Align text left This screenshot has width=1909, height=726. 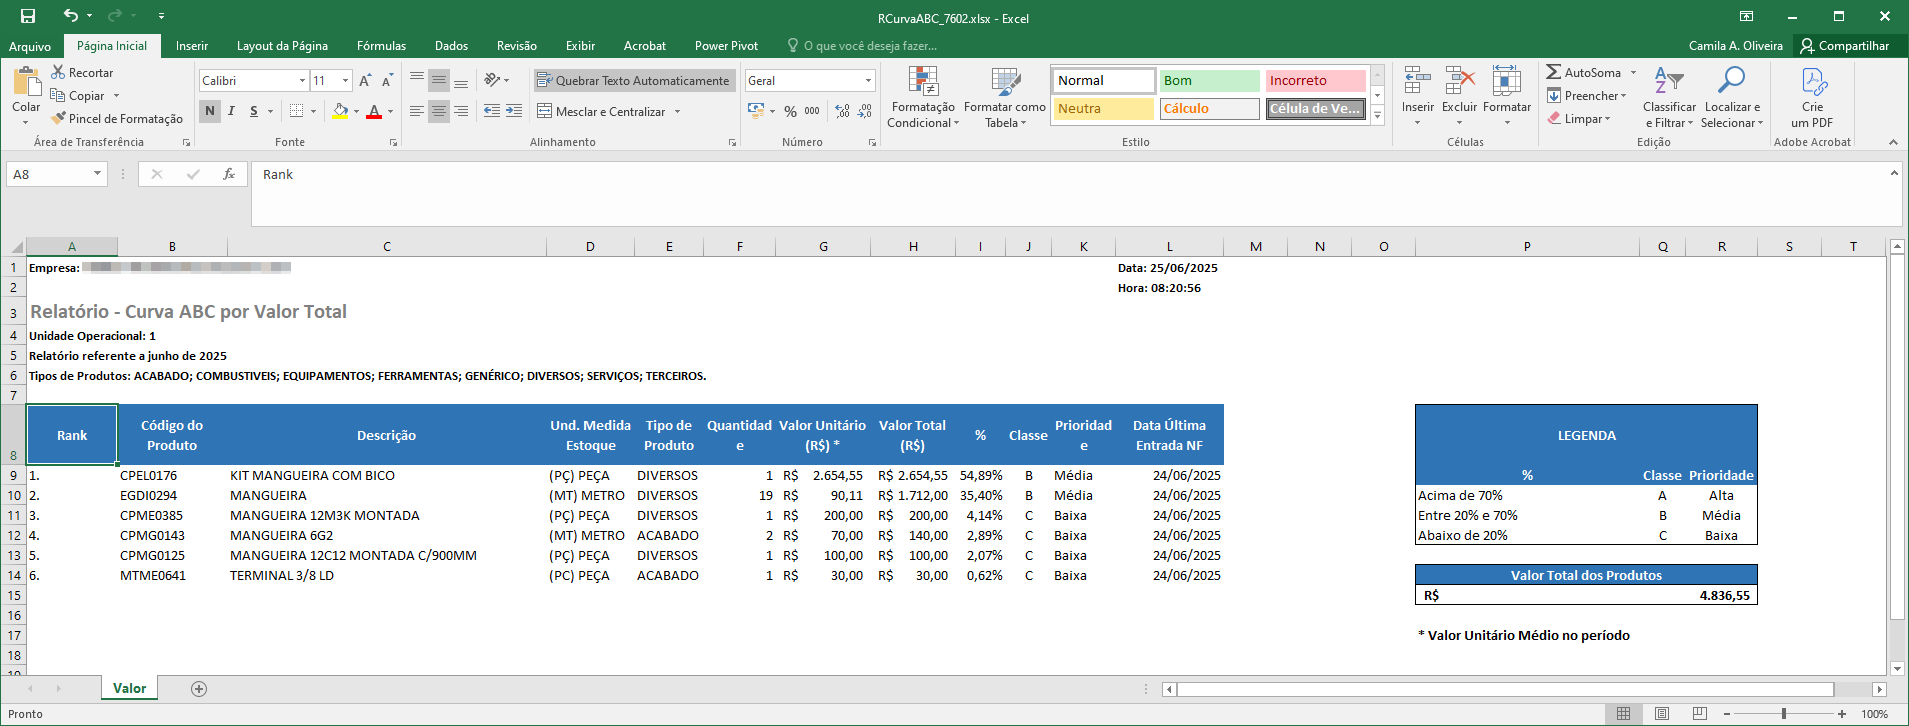point(417,111)
